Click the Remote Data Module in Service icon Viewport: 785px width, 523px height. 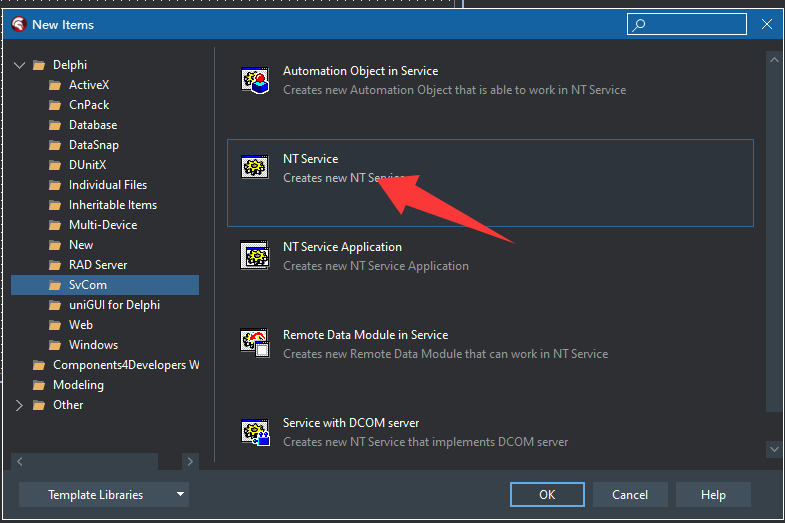pos(255,343)
